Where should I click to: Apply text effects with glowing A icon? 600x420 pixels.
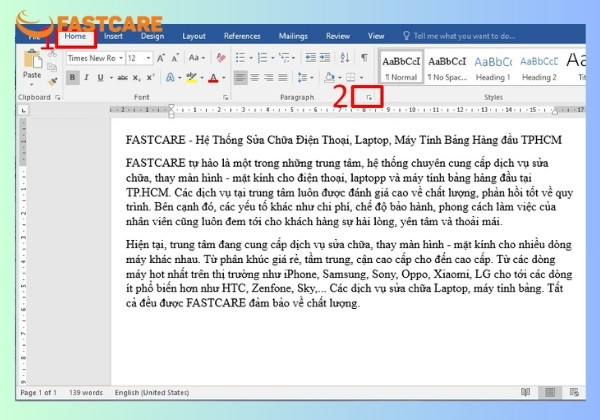pos(170,78)
